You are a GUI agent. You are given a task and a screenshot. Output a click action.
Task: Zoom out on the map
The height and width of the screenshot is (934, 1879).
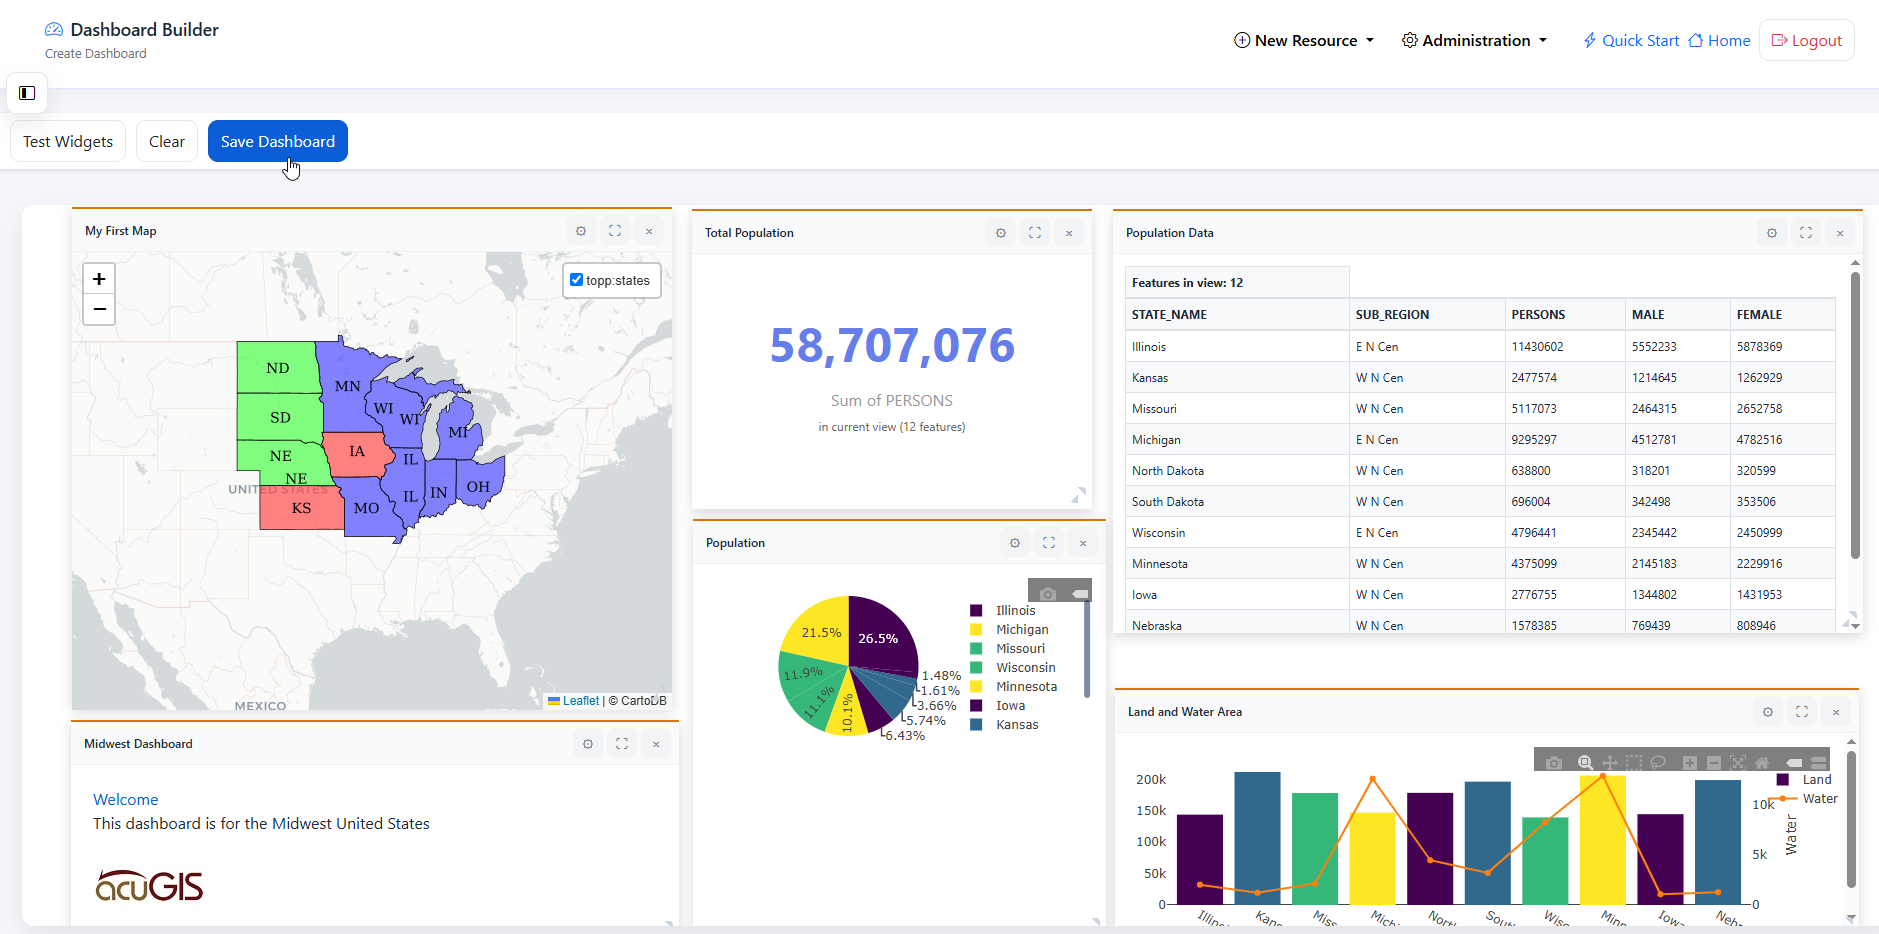coord(99,309)
